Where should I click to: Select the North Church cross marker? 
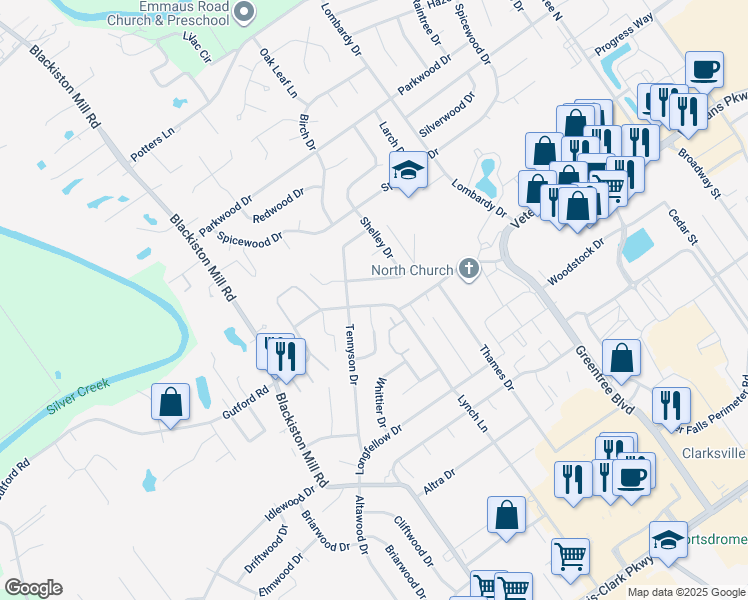[x=467, y=268]
